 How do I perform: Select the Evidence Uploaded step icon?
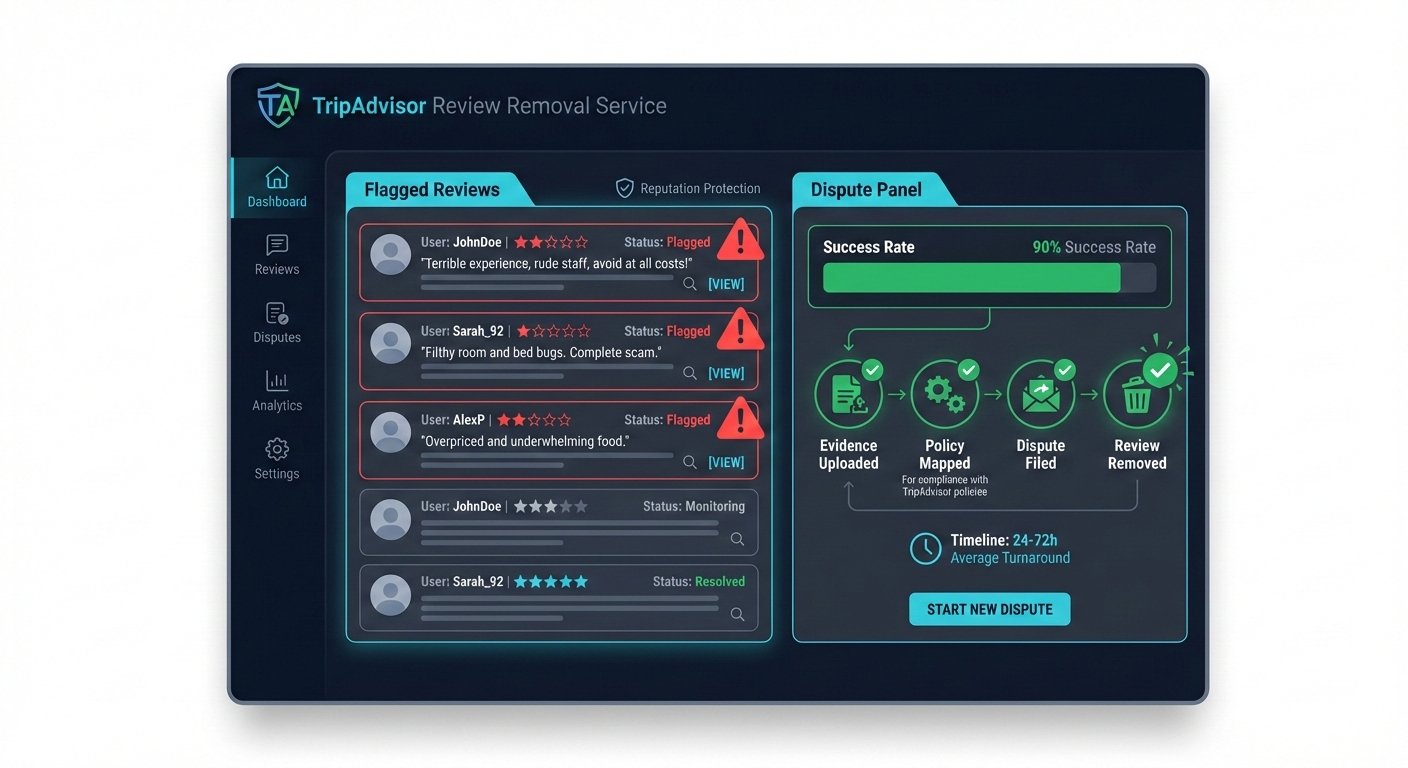tap(849, 395)
